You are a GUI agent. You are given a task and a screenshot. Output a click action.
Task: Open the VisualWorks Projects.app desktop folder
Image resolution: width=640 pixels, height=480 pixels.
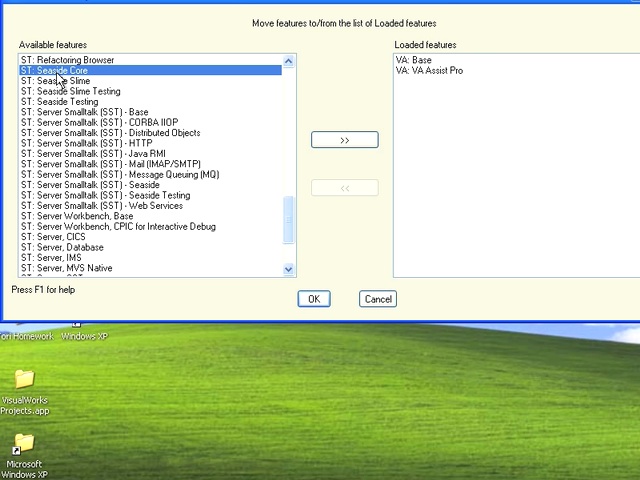[x=24, y=392]
